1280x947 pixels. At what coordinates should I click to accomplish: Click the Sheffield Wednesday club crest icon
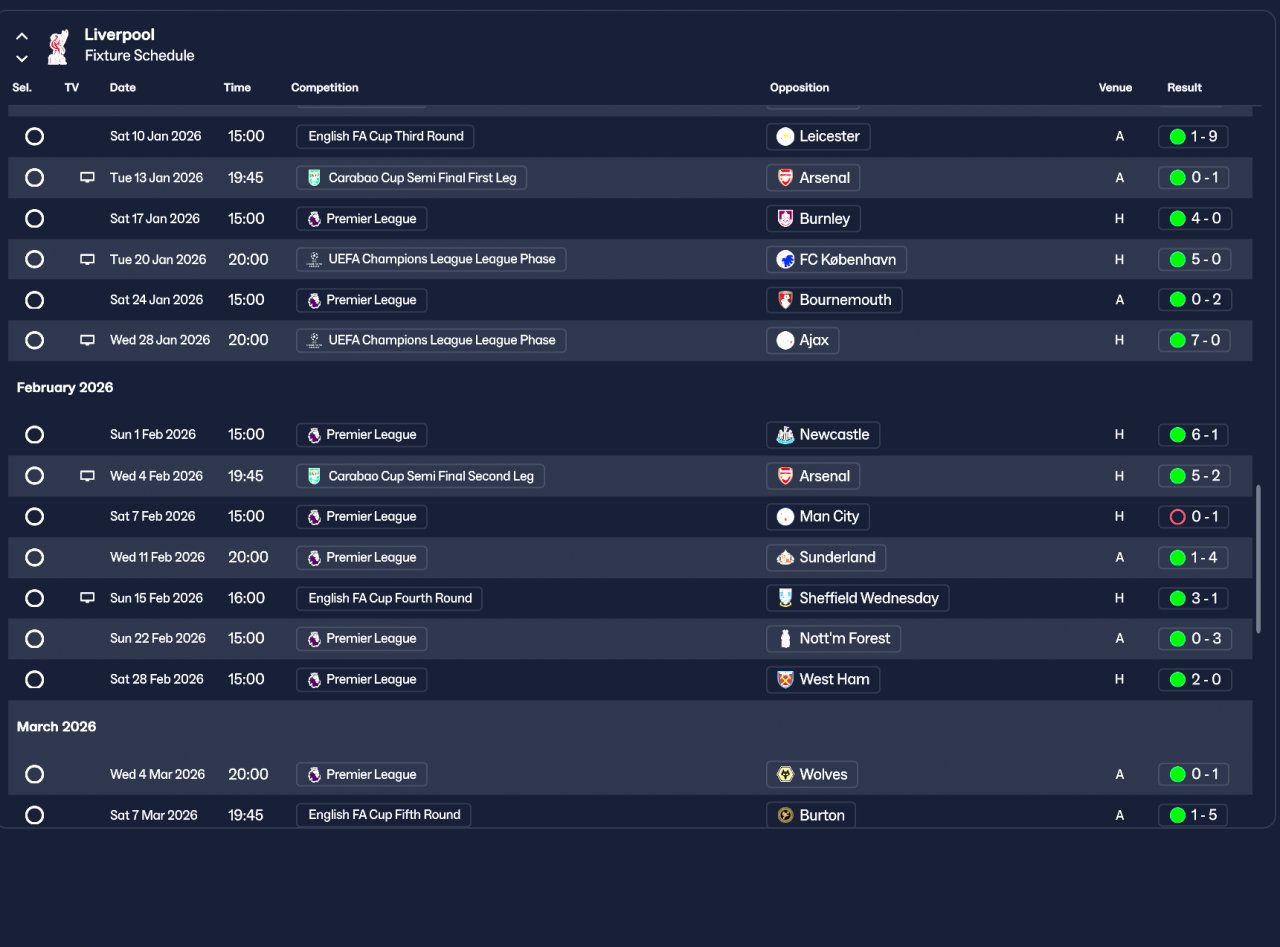786,599
